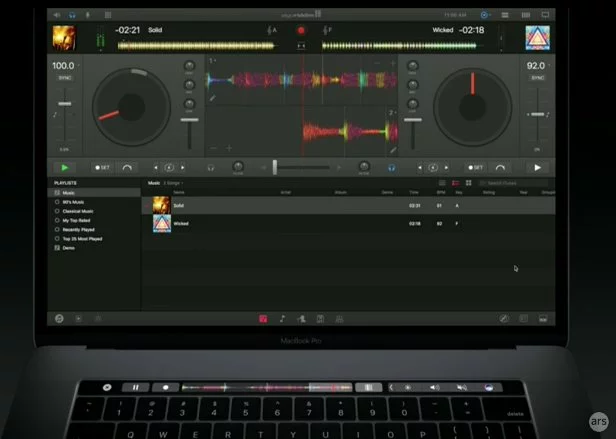This screenshot has height=439, width=616.
Task: Click the top toolbar microphone icon
Action: tap(88, 15)
